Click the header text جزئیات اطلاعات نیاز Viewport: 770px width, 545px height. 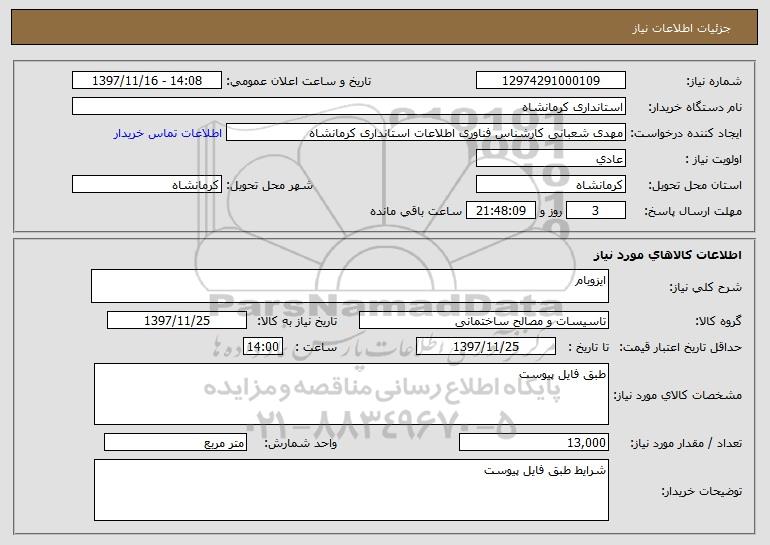click(681, 28)
